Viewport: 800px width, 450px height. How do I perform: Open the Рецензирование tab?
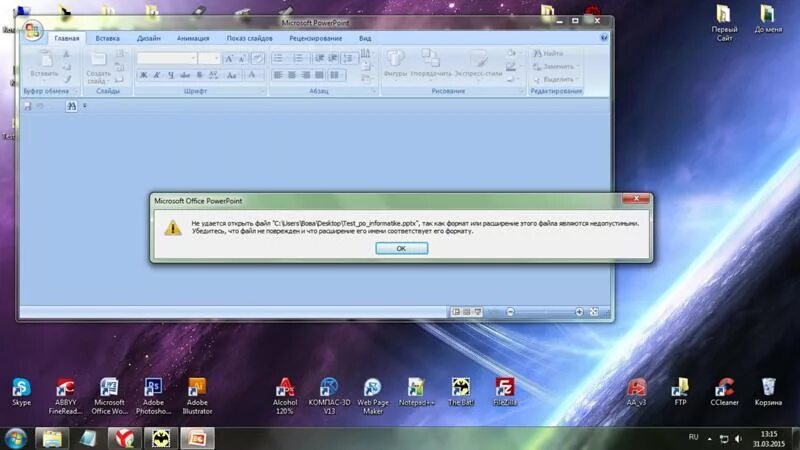coord(315,38)
